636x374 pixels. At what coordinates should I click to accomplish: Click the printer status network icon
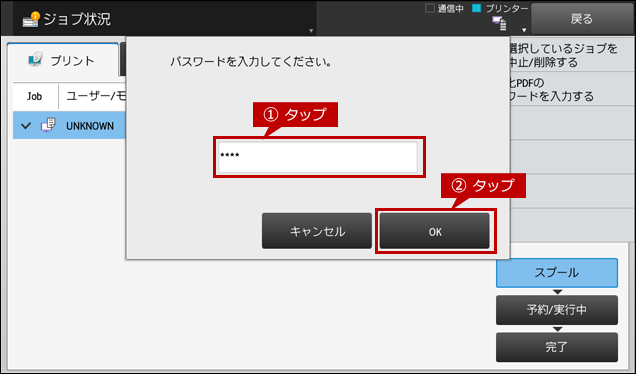coord(499,23)
